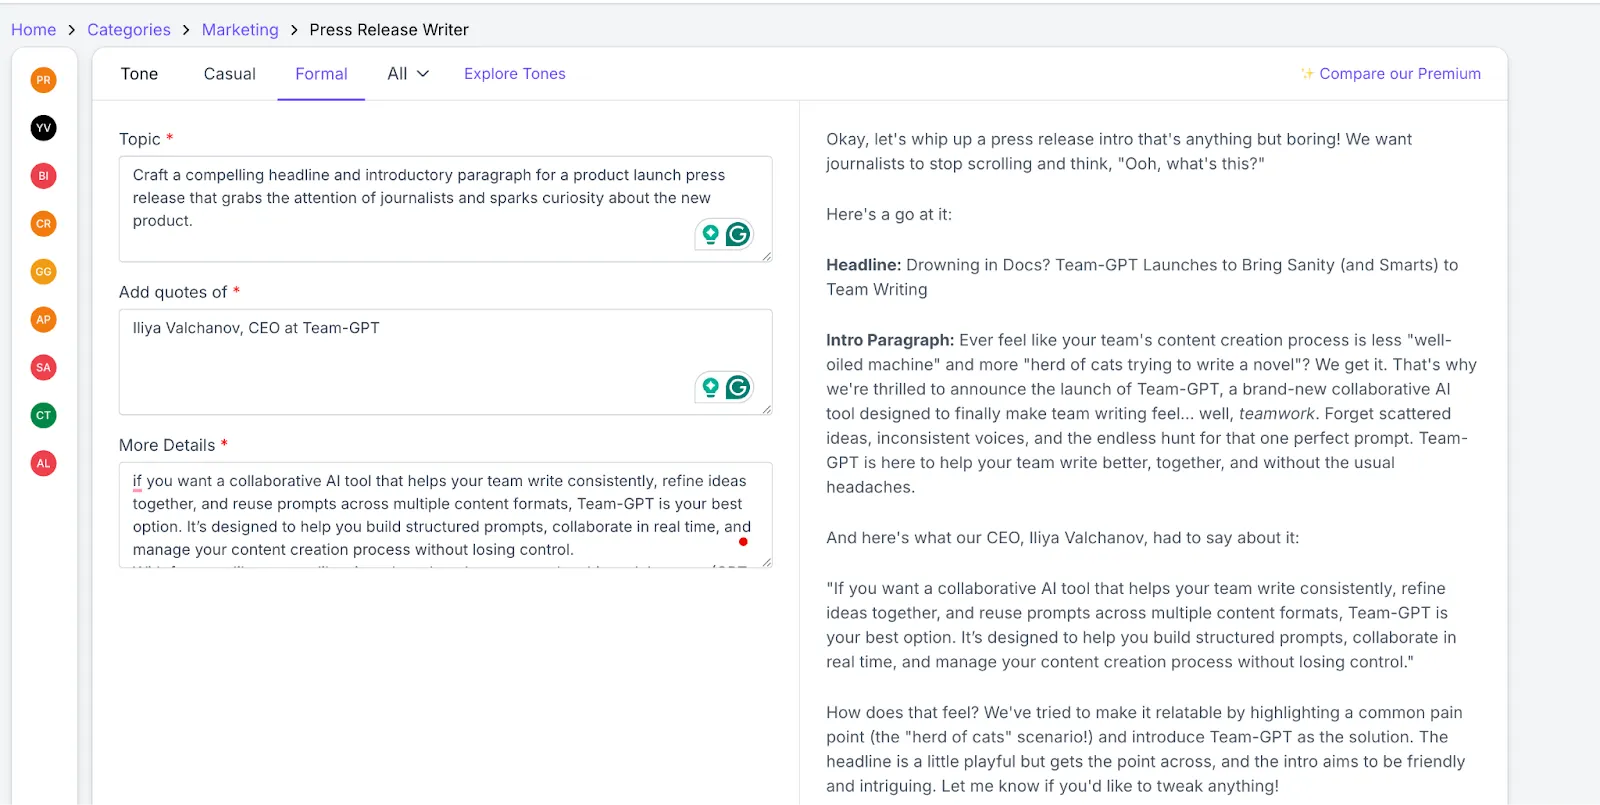
Task: Click Grammarly icon in Topic field
Action: [x=738, y=234]
